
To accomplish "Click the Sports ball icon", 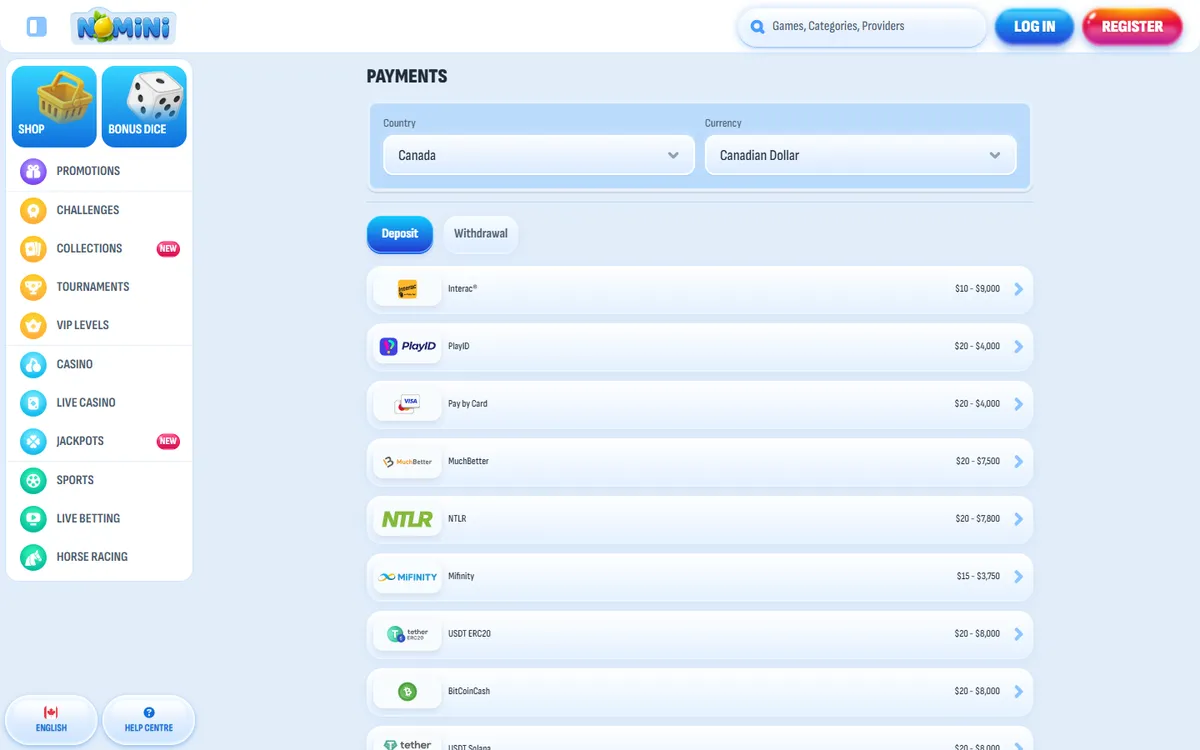I will pos(33,480).
